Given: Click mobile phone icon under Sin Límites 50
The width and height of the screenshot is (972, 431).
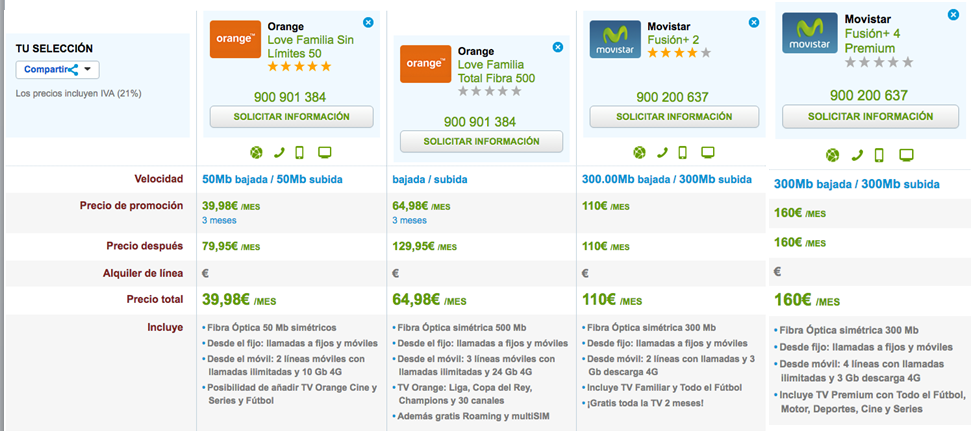Looking at the screenshot, I should [x=300, y=153].
